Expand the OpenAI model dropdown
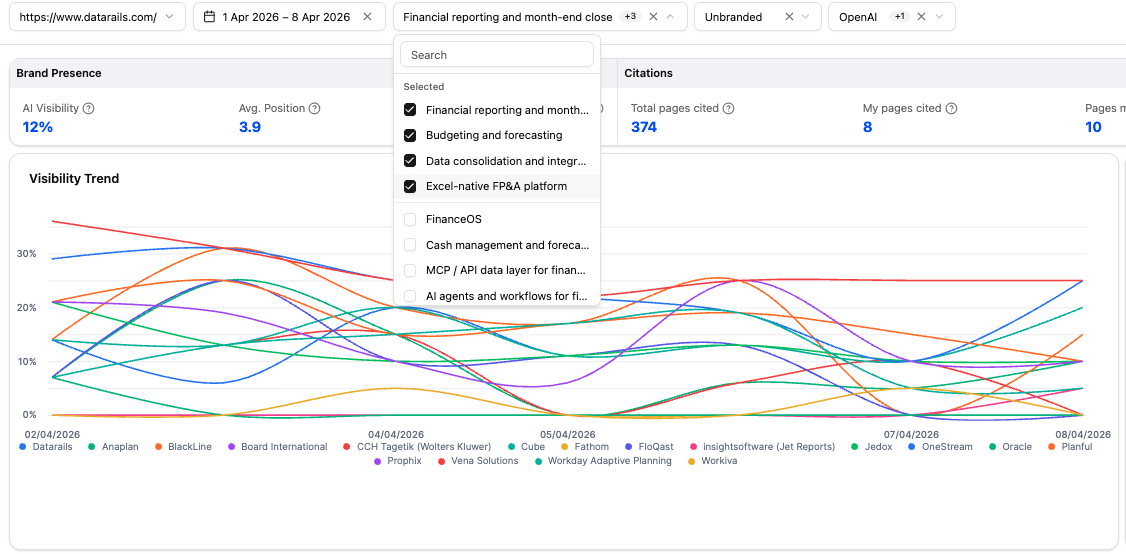This screenshot has height=554, width=1126. 939,17
